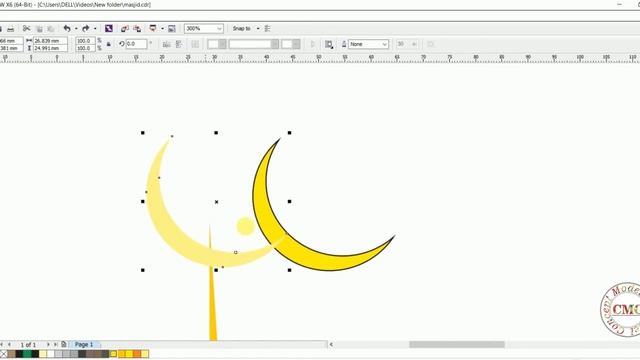Click the center X marker of selection
This screenshot has height=360, width=640.
[x=216, y=202]
